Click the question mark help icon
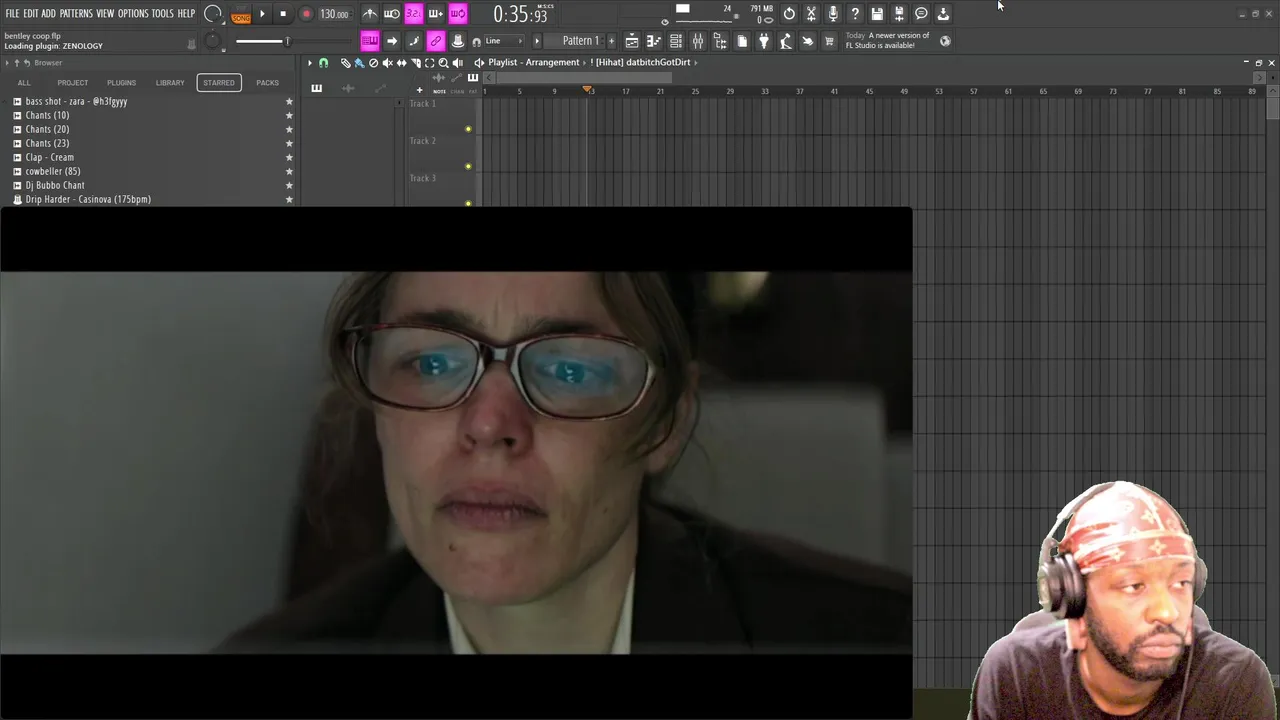Screen dimensions: 1280x720 tap(855, 14)
